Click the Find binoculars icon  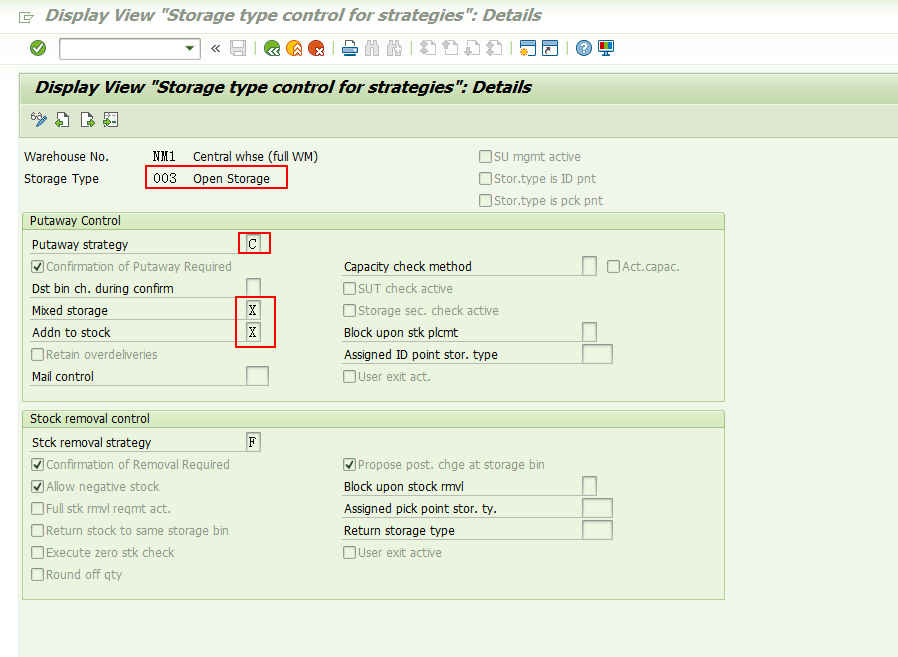(x=372, y=48)
